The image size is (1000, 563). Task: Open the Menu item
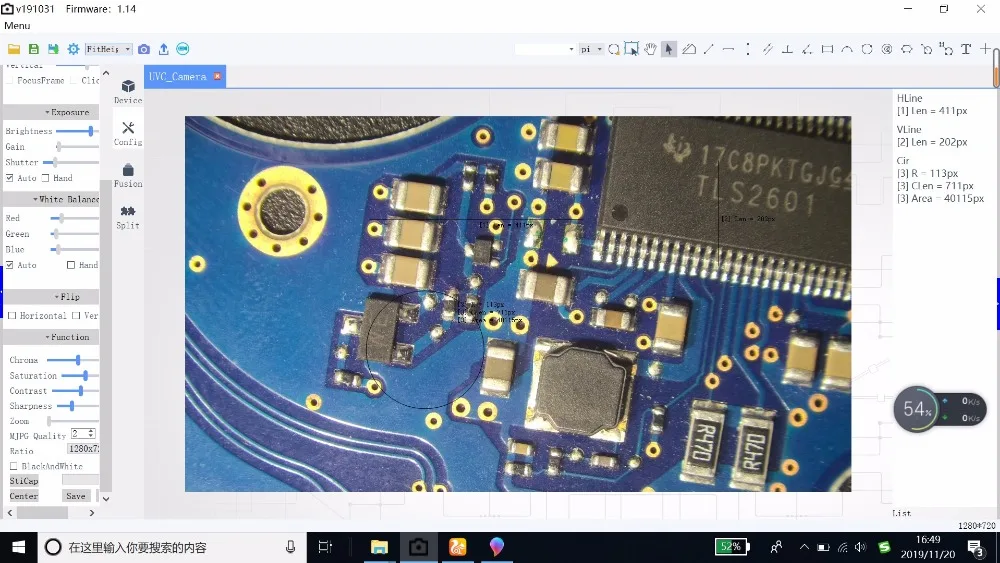(x=17, y=26)
